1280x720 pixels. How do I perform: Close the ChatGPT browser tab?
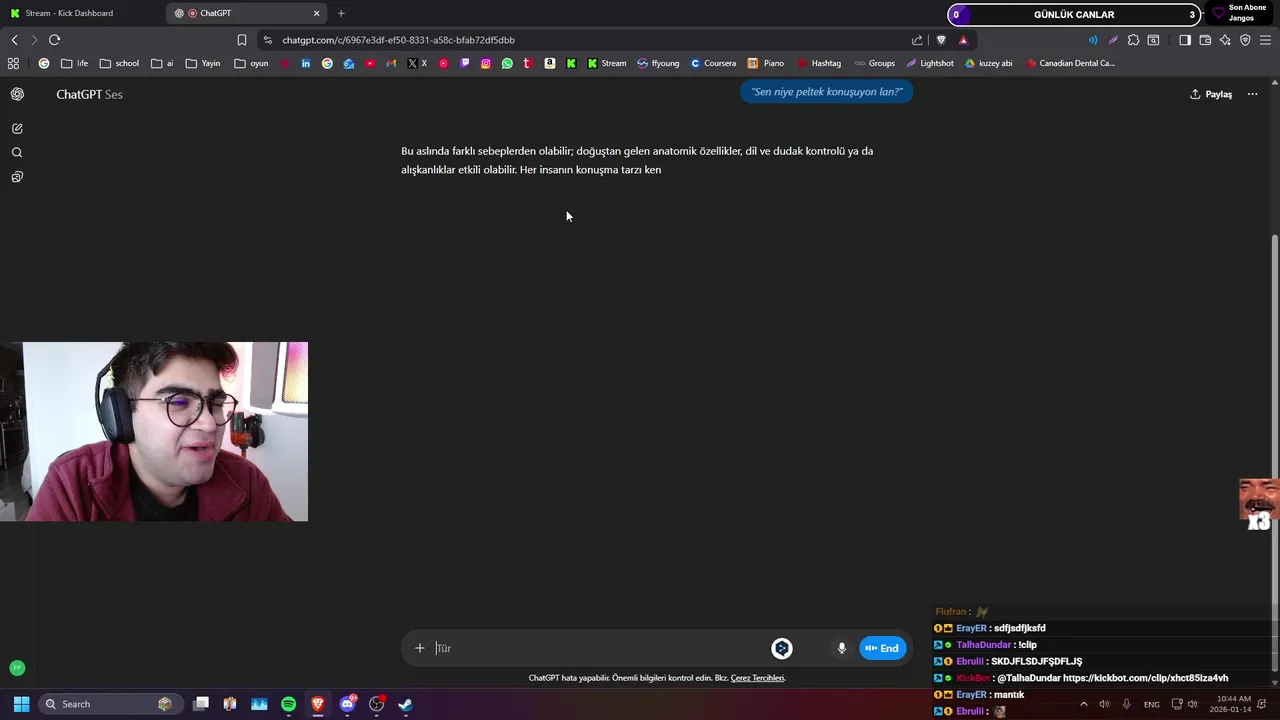[317, 13]
